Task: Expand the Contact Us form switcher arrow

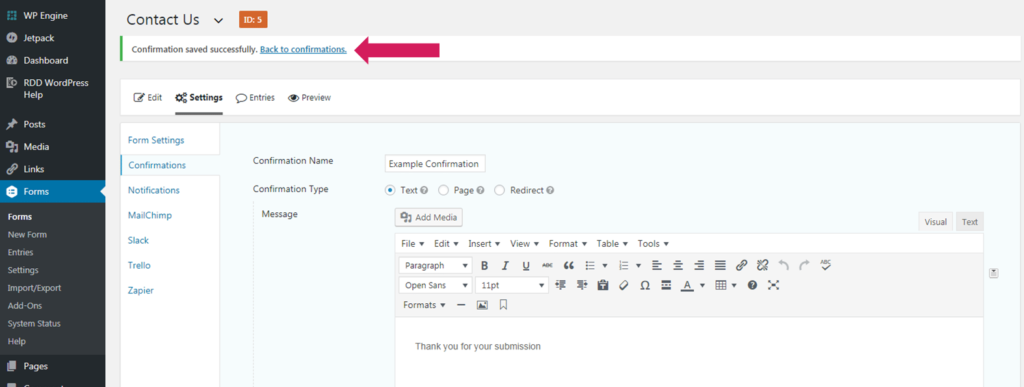Action: [219, 20]
